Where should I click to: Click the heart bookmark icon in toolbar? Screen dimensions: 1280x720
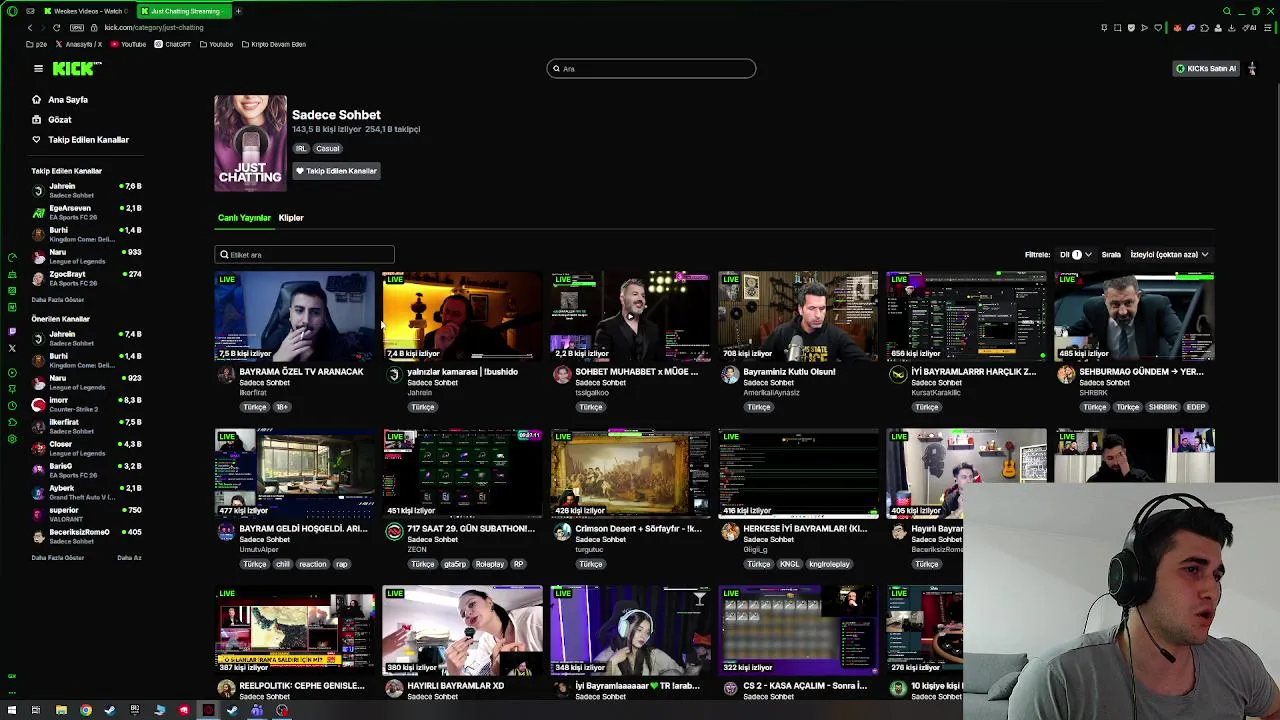[x=1158, y=28]
